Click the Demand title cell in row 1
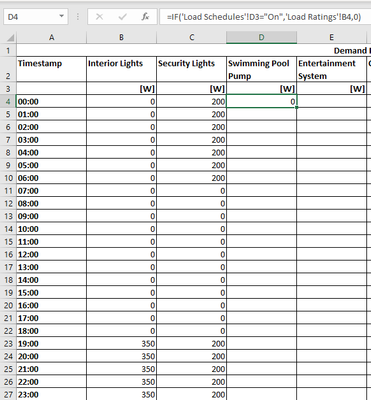Screen dimensions: 371x400 click(194, 51)
